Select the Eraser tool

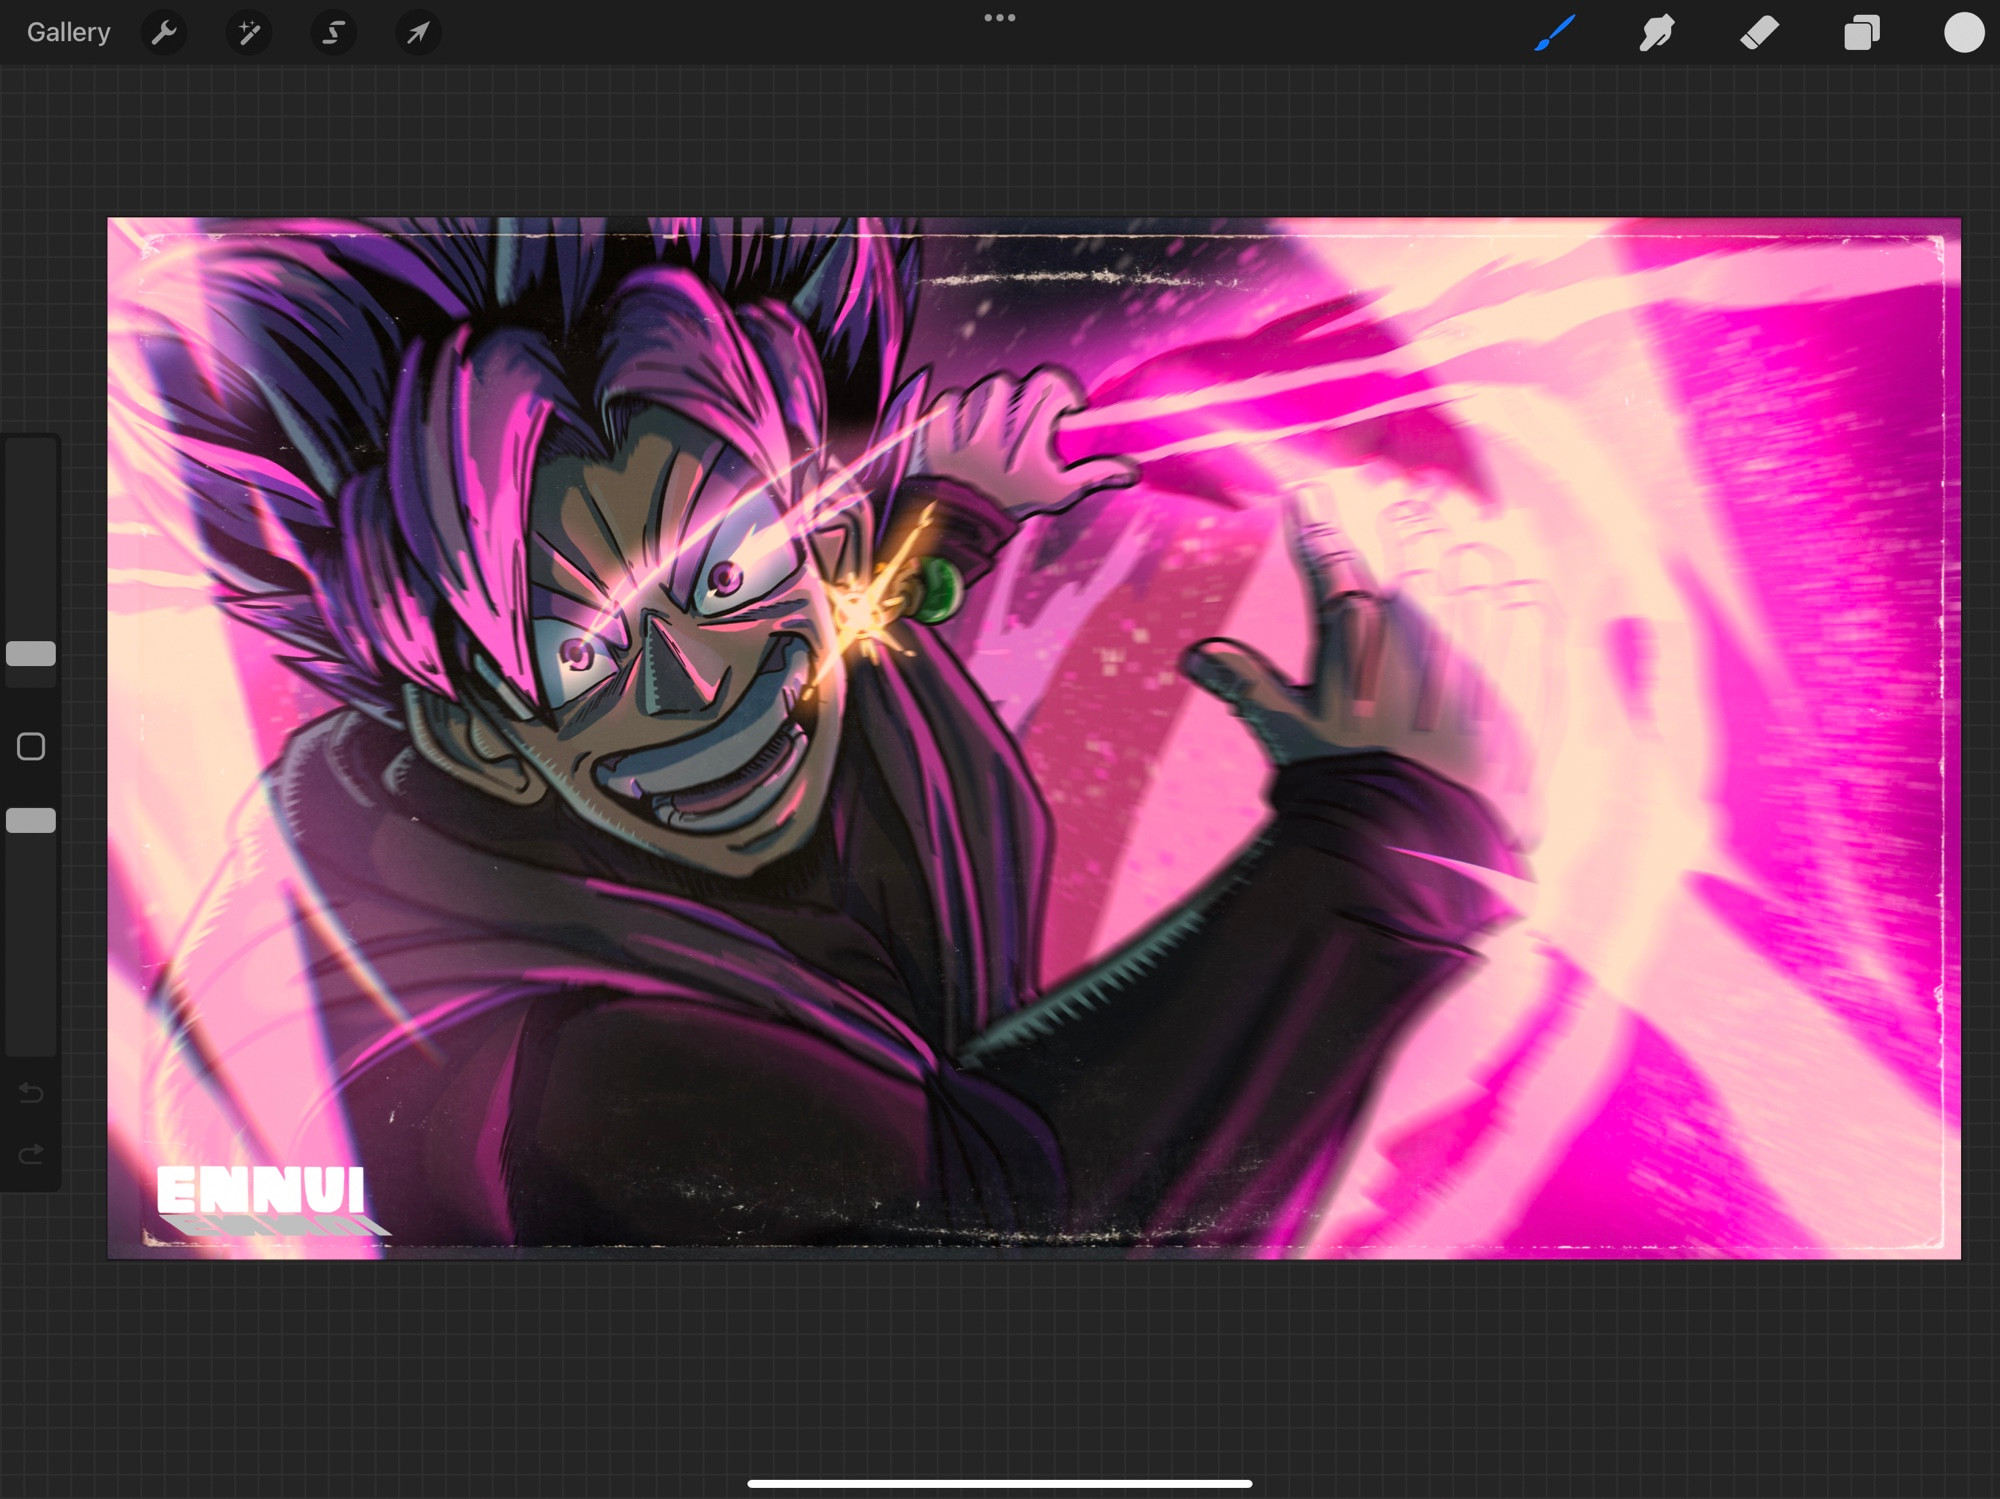(x=1760, y=33)
